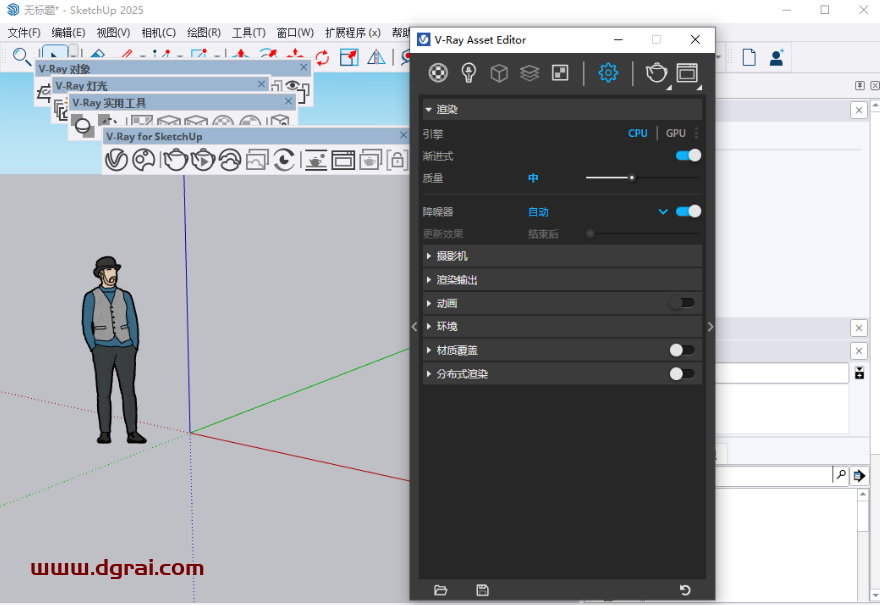Expand the 材质覆盖 section arrow

(429, 350)
